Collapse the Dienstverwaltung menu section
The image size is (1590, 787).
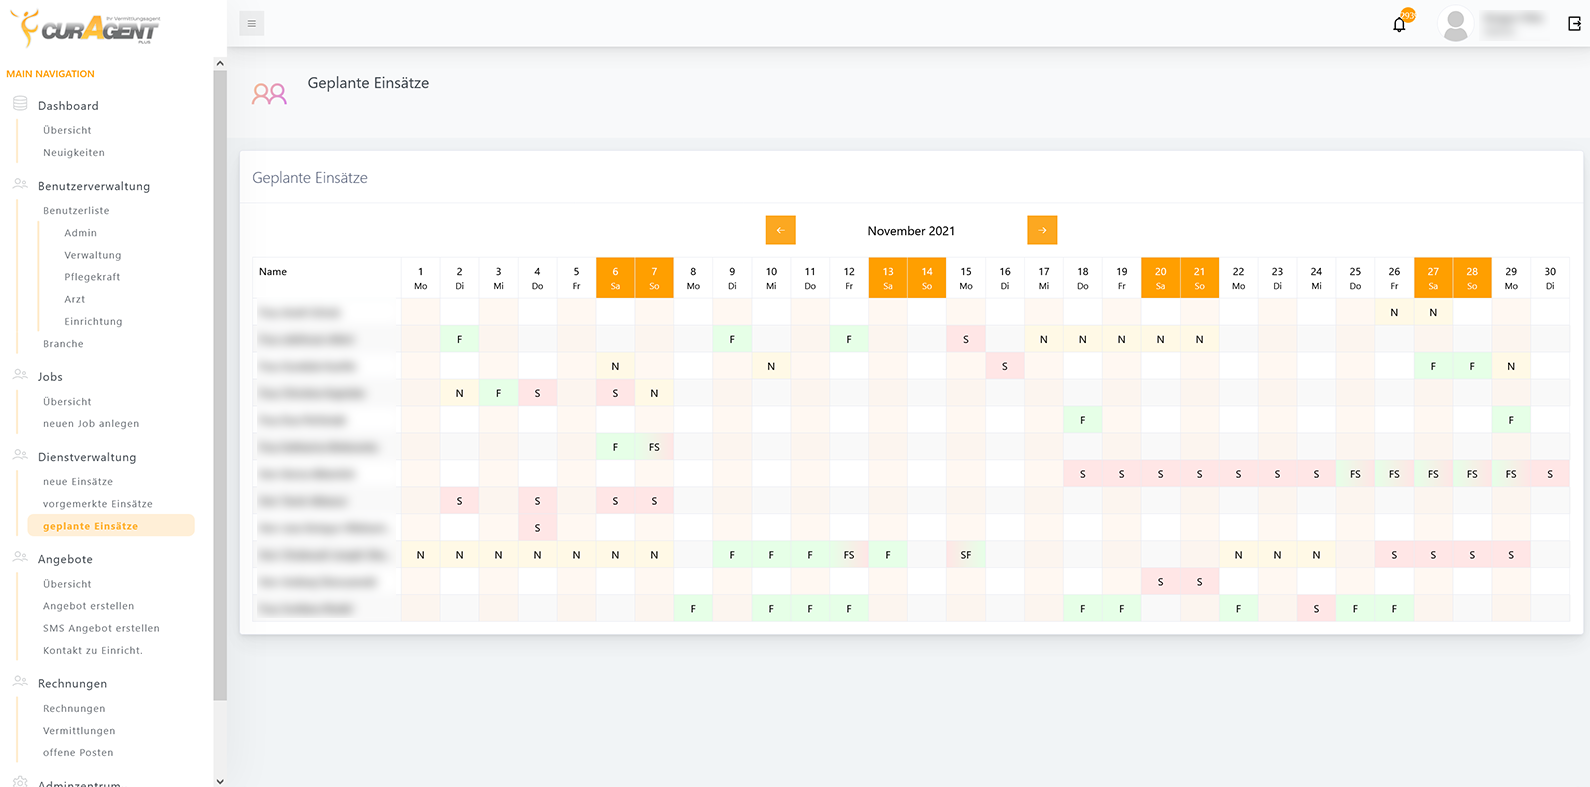click(x=87, y=457)
